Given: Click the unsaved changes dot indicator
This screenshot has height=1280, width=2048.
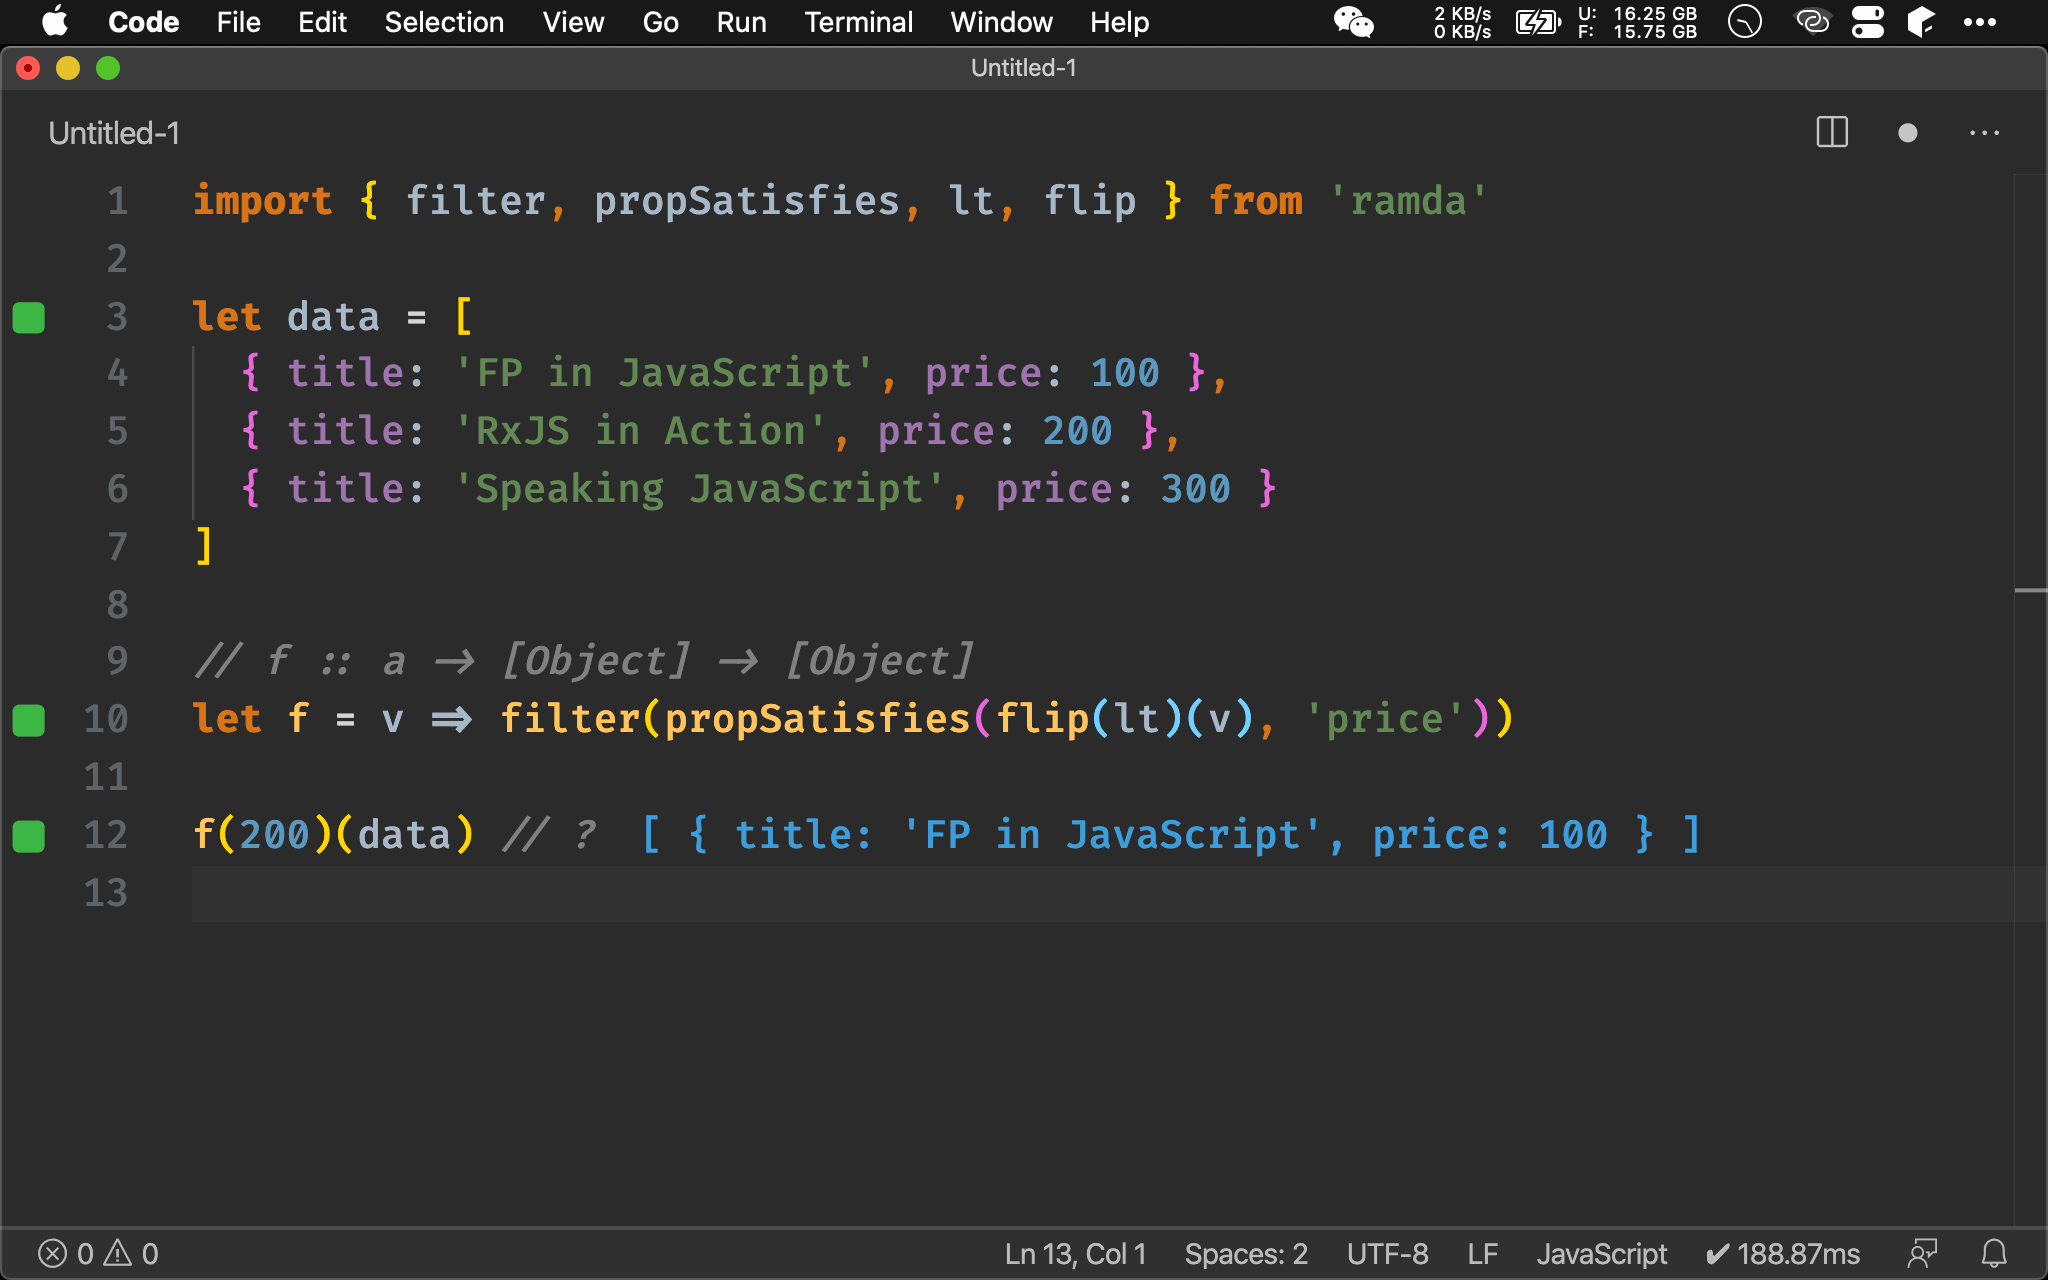Looking at the screenshot, I should click(1907, 132).
